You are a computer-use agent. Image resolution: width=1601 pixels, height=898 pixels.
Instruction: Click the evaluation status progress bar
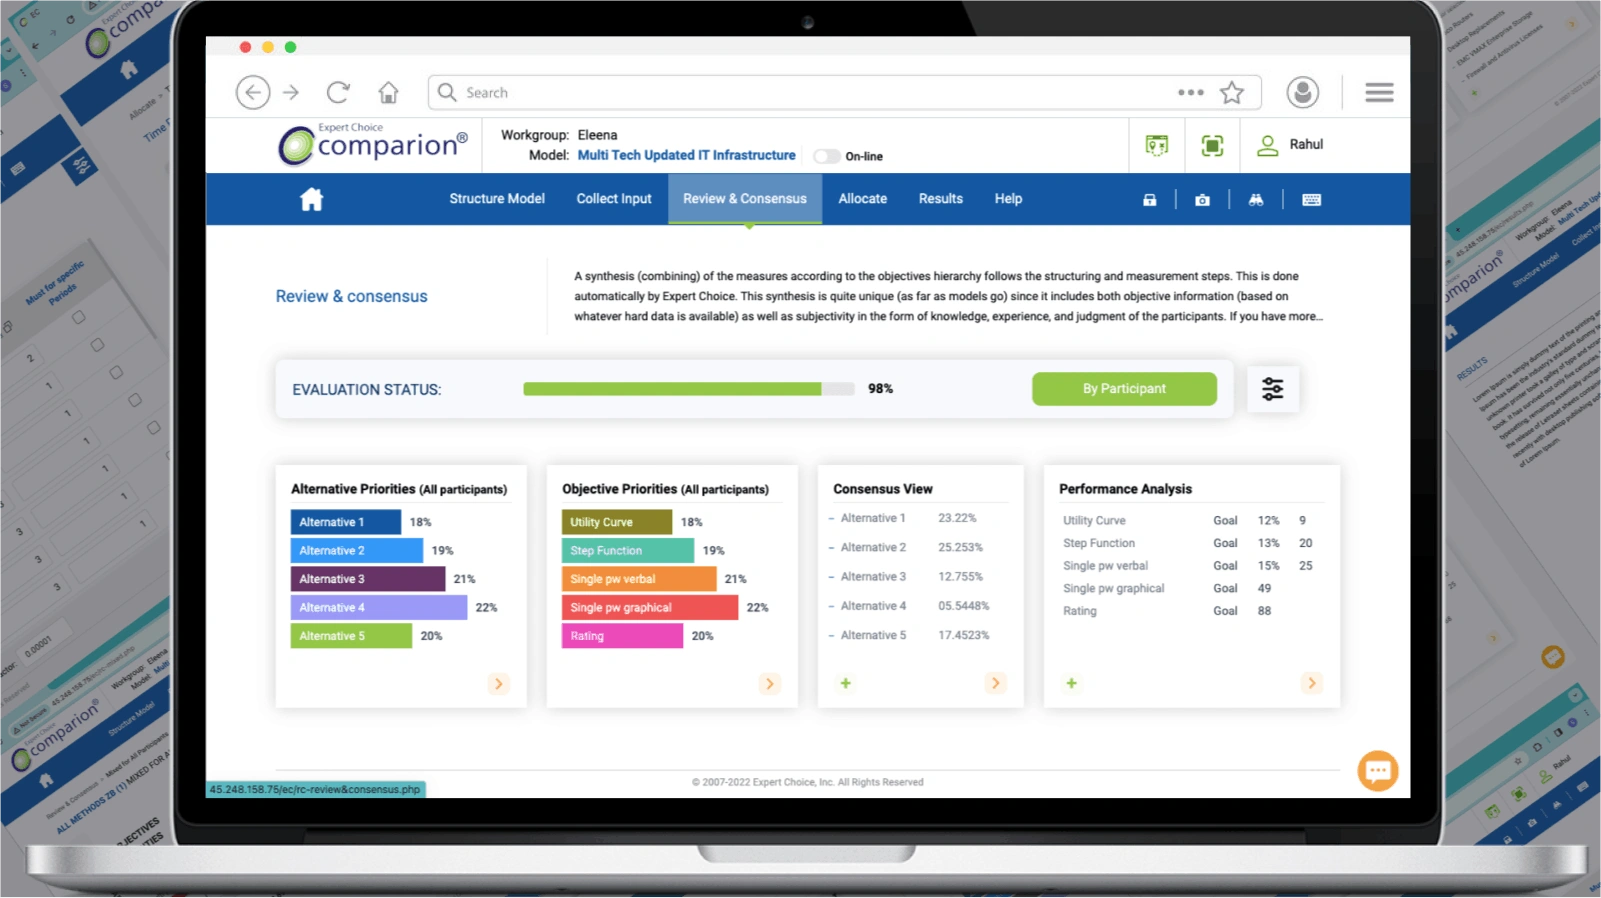(x=688, y=389)
